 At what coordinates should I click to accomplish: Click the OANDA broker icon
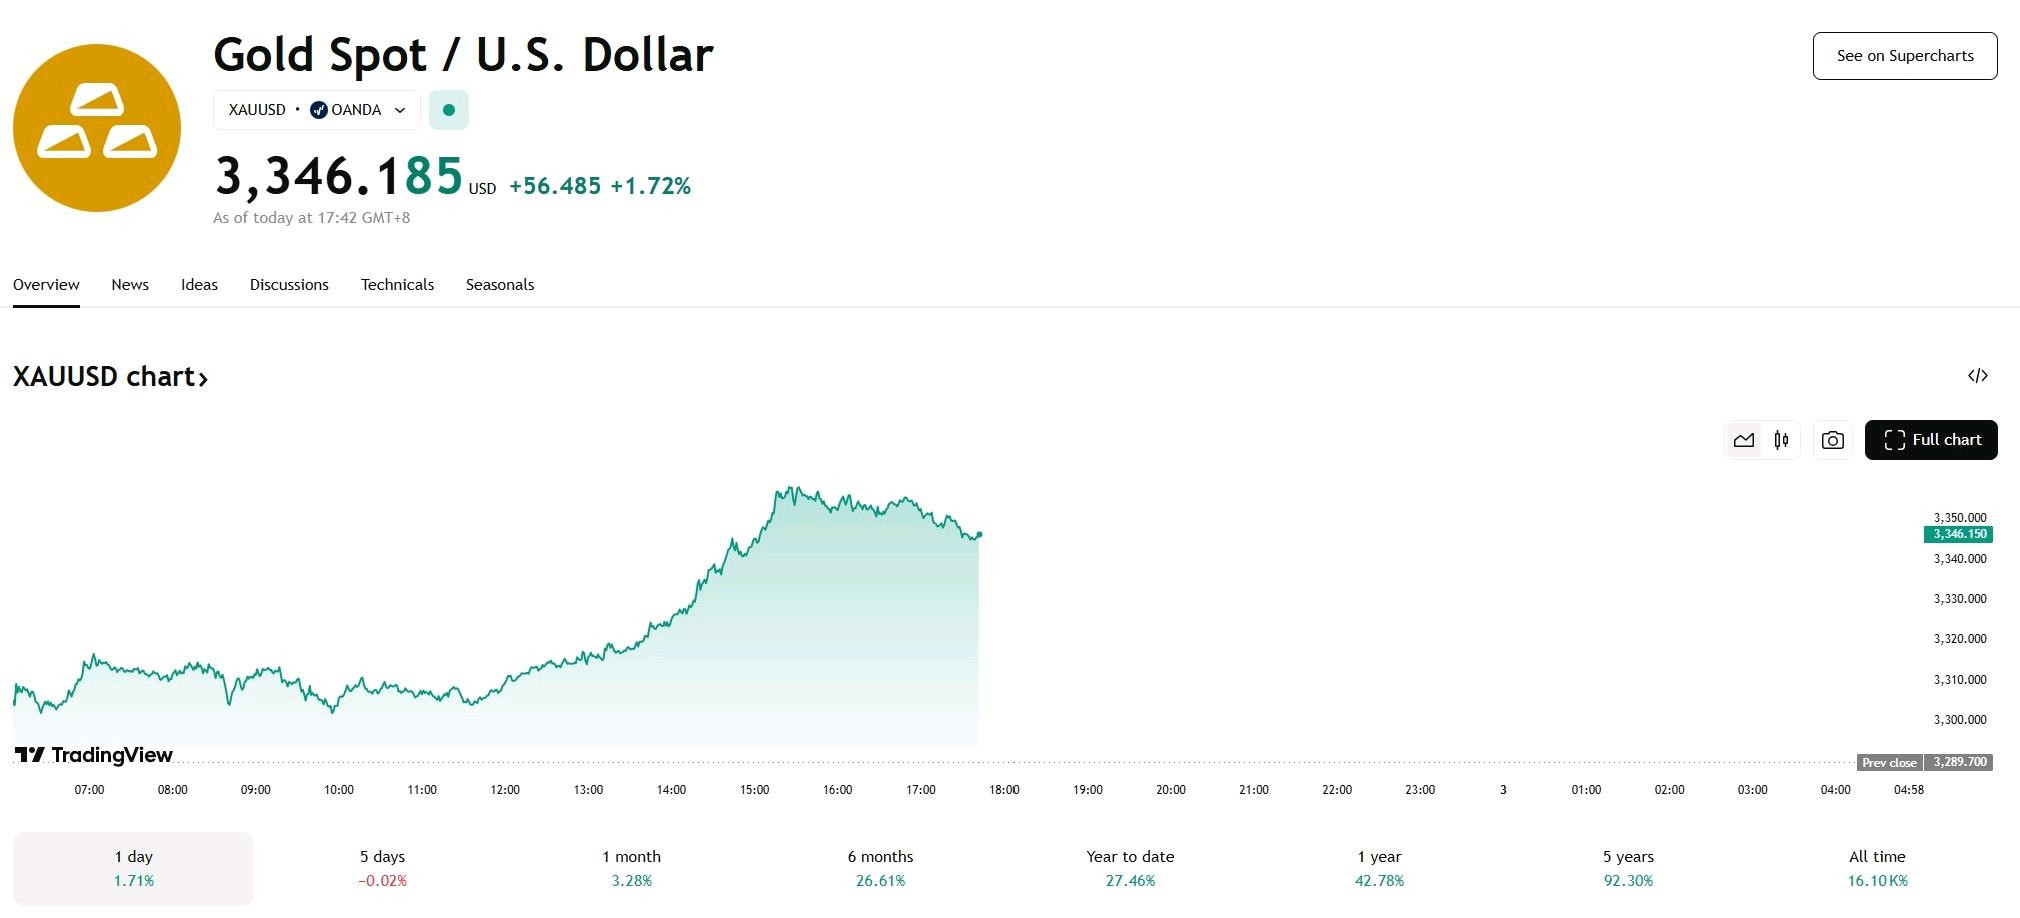[319, 110]
